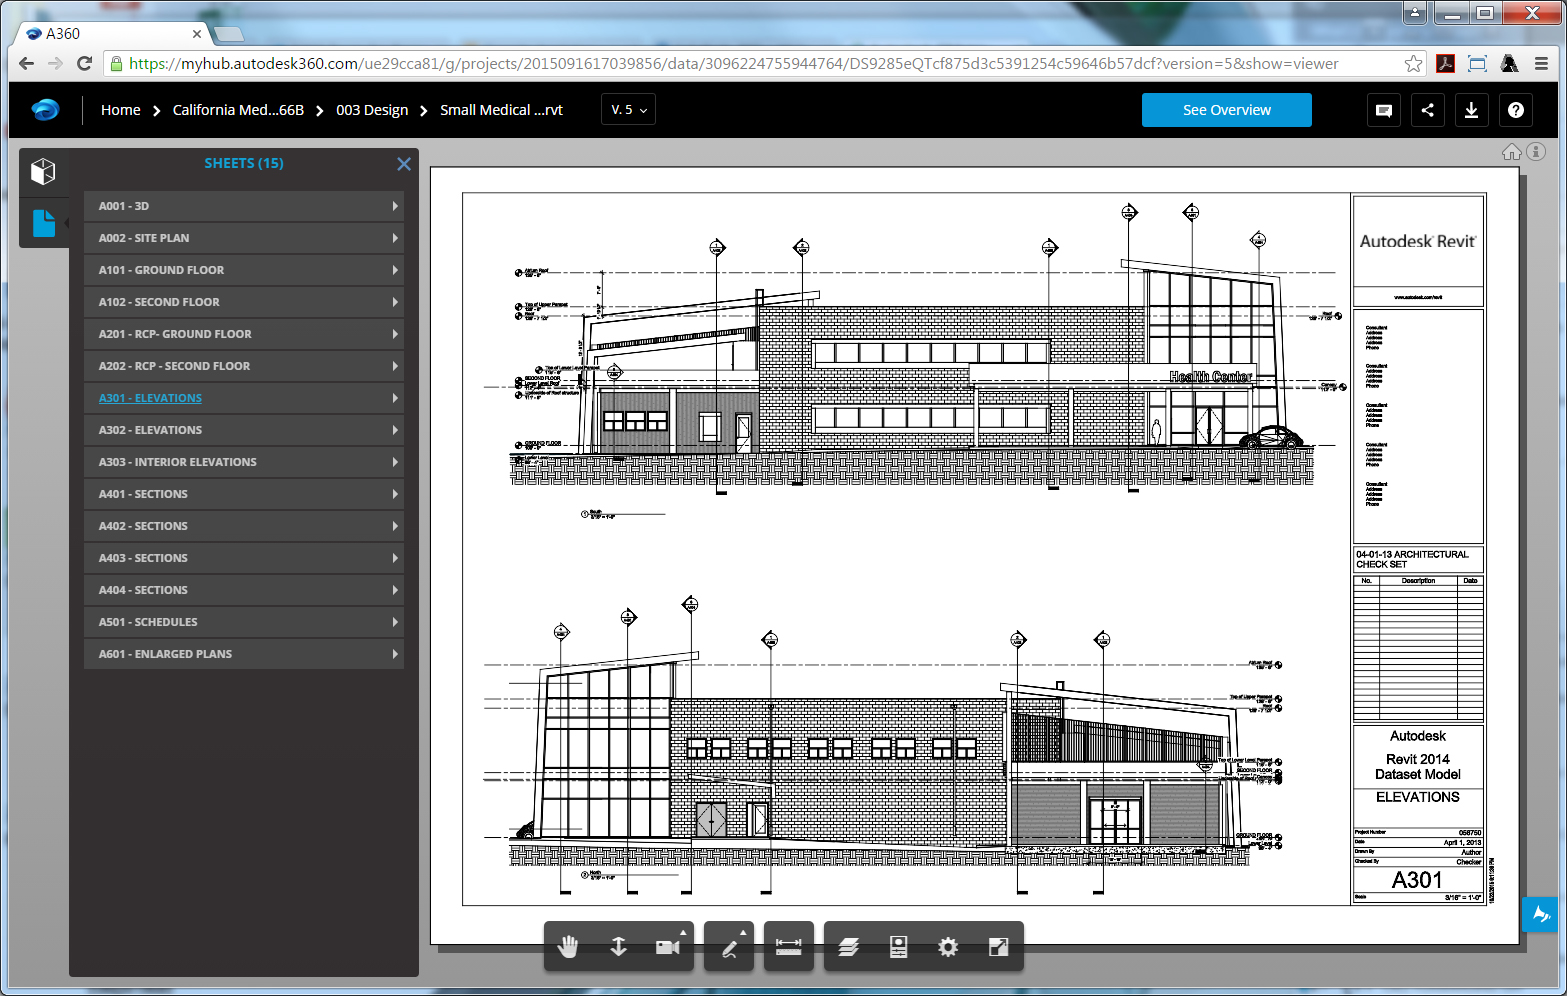
Task: Click the Share icon
Action: coord(1428,110)
